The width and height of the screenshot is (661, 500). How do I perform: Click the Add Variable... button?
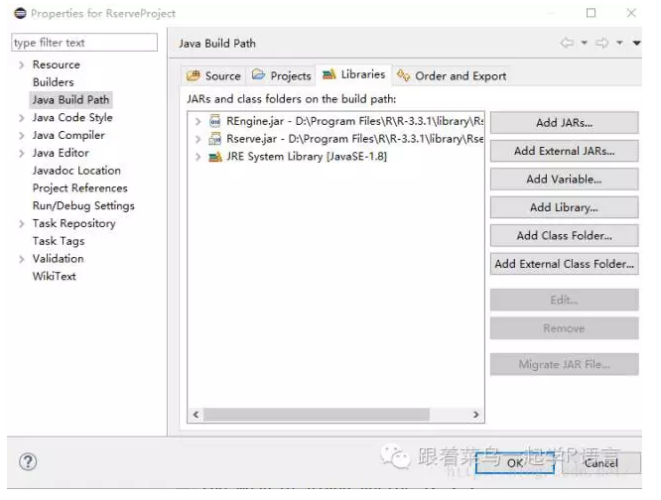click(x=564, y=179)
